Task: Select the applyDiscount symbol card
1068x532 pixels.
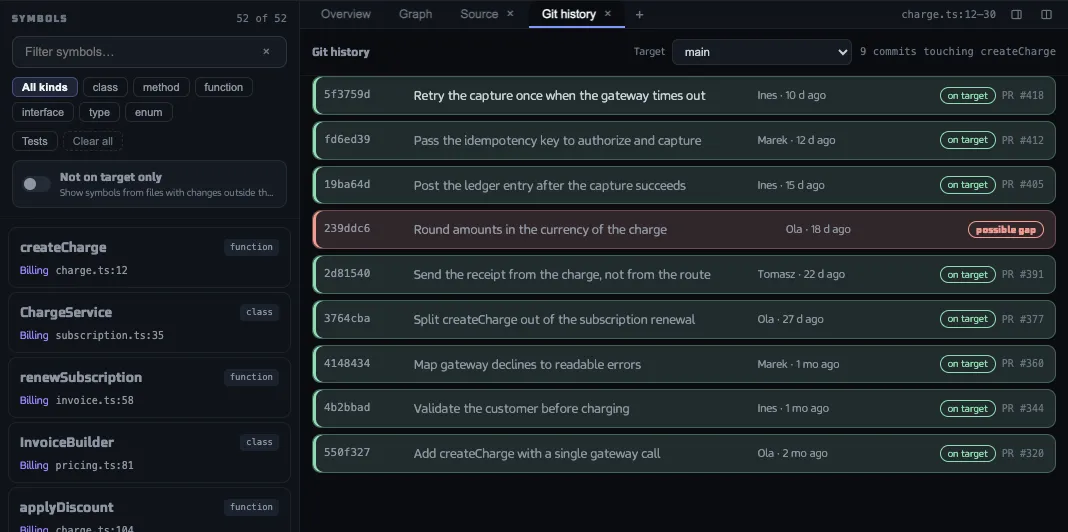Action: click(149, 510)
